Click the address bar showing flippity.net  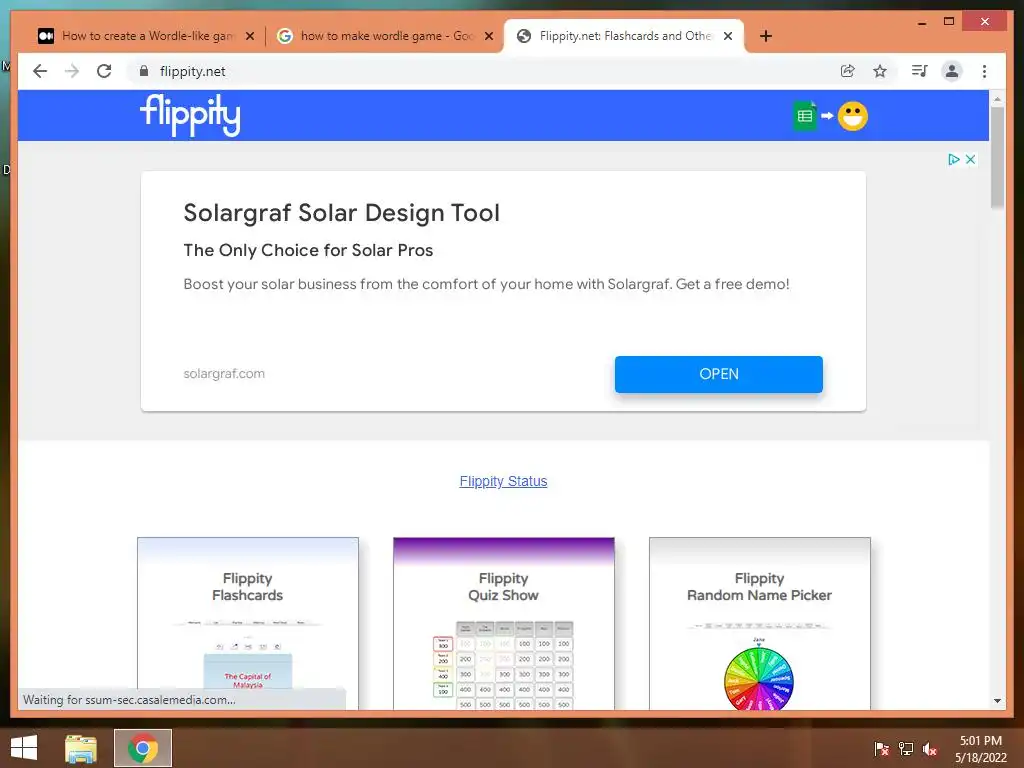tap(483, 71)
